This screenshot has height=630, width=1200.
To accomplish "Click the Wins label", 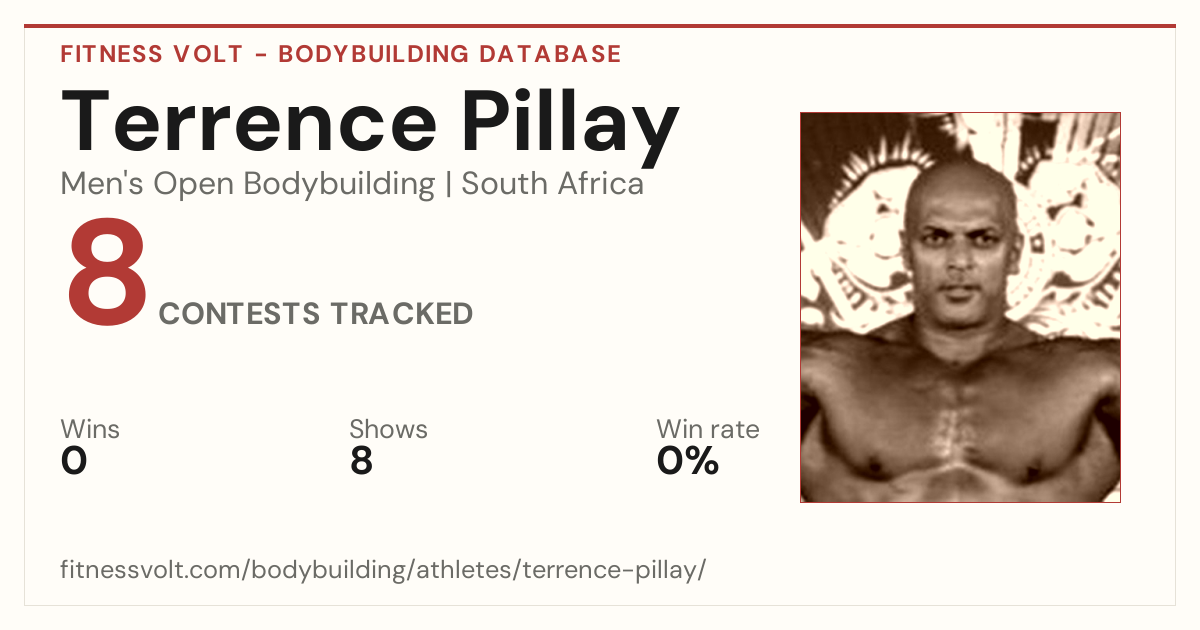I will [x=90, y=430].
